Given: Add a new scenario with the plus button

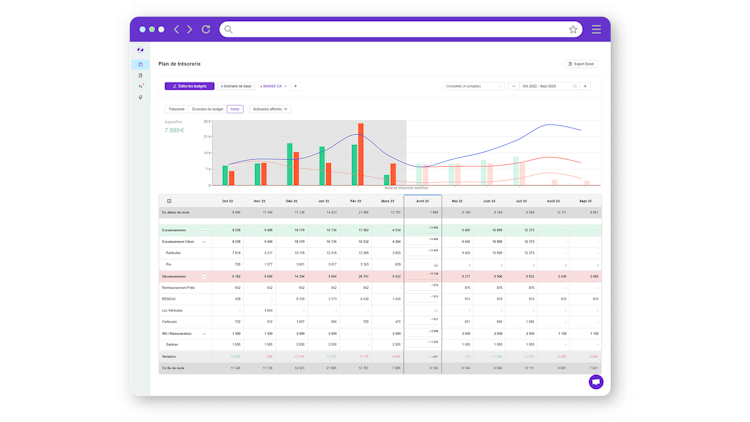Looking at the screenshot, I should [x=295, y=86].
